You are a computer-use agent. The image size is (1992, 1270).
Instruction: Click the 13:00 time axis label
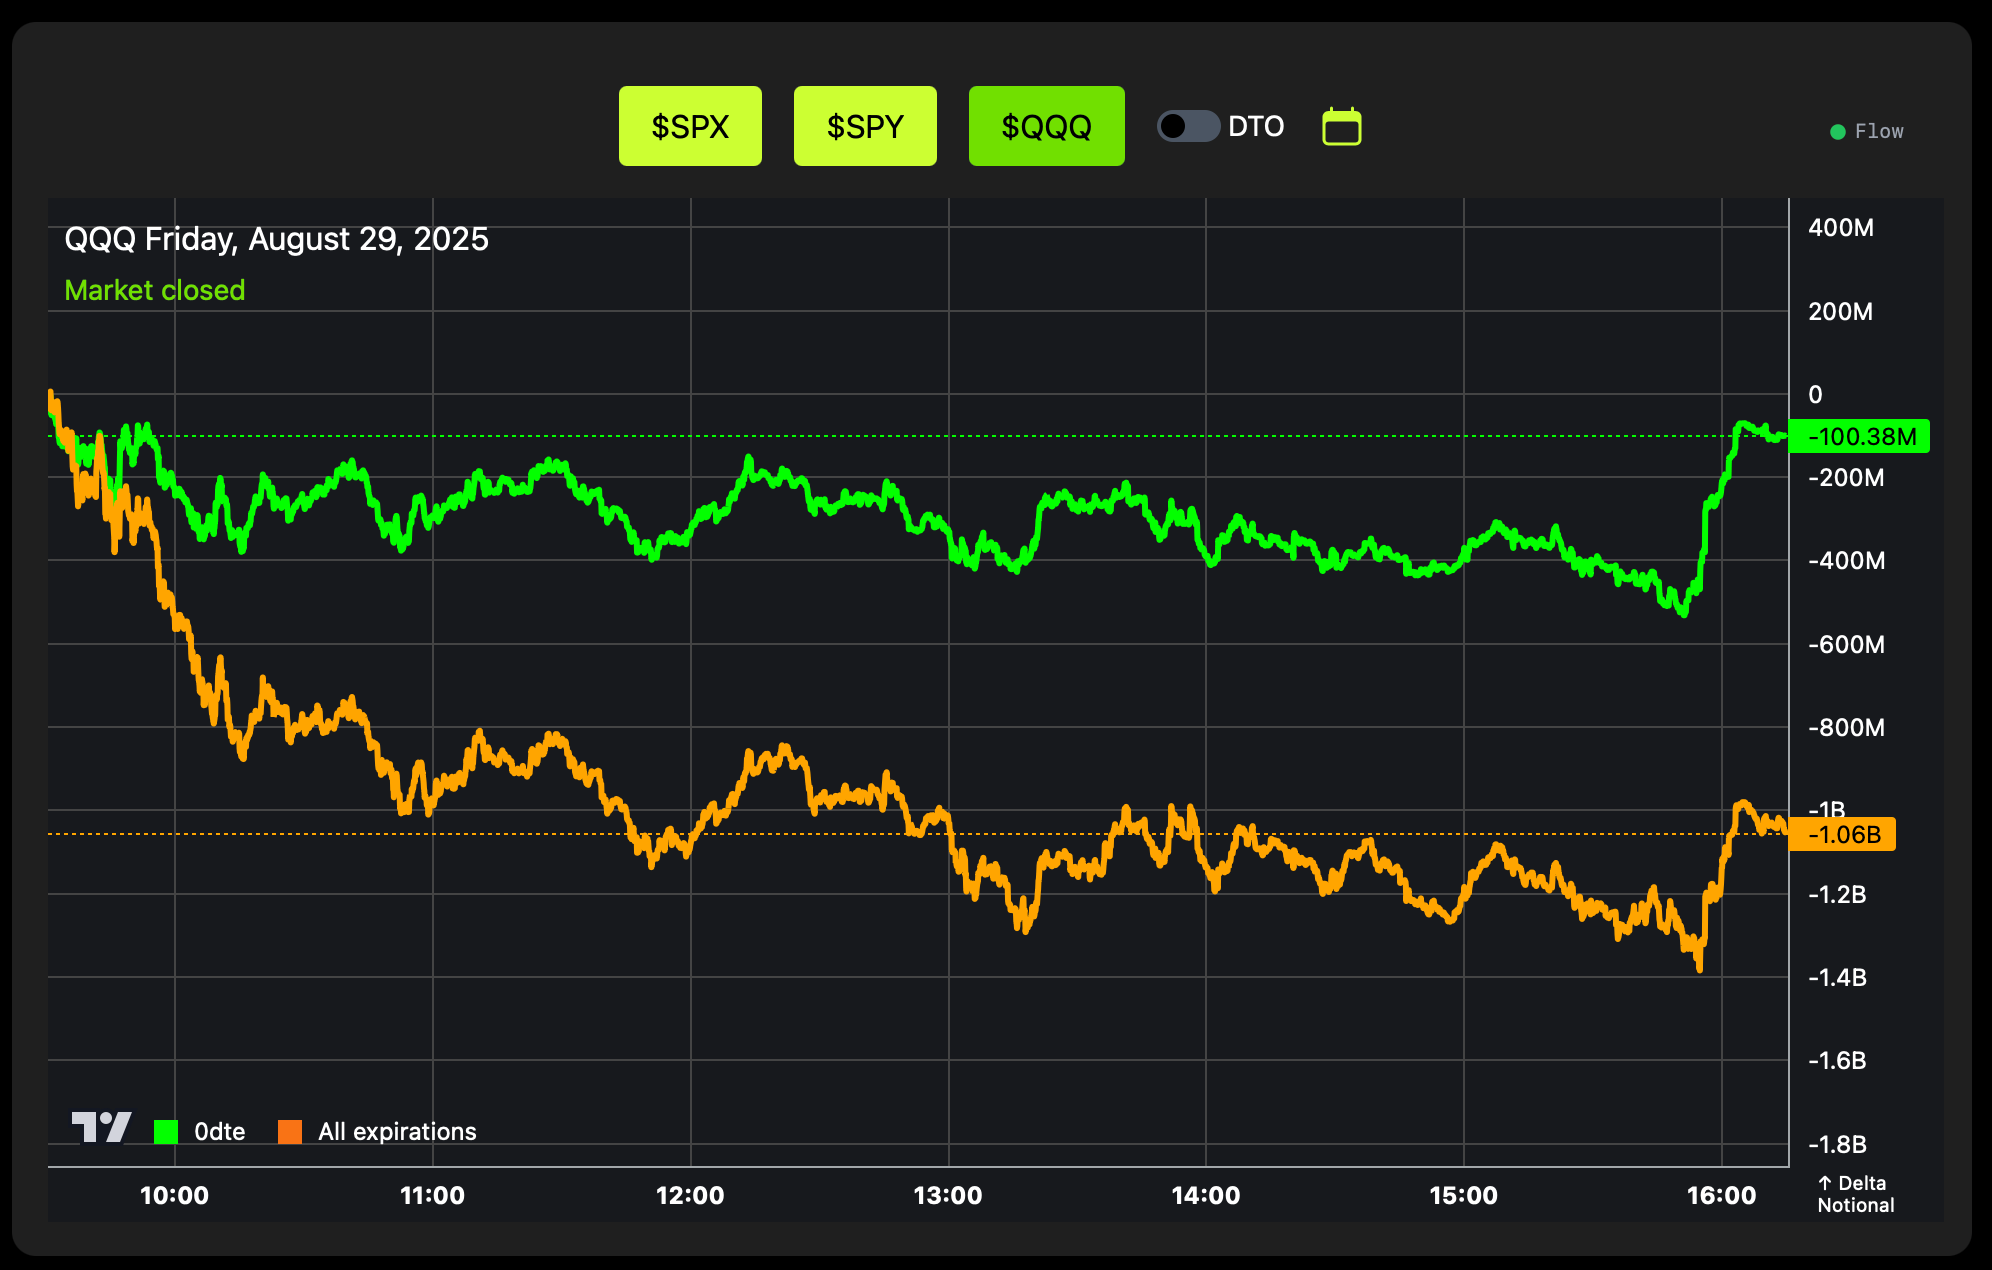point(948,1195)
